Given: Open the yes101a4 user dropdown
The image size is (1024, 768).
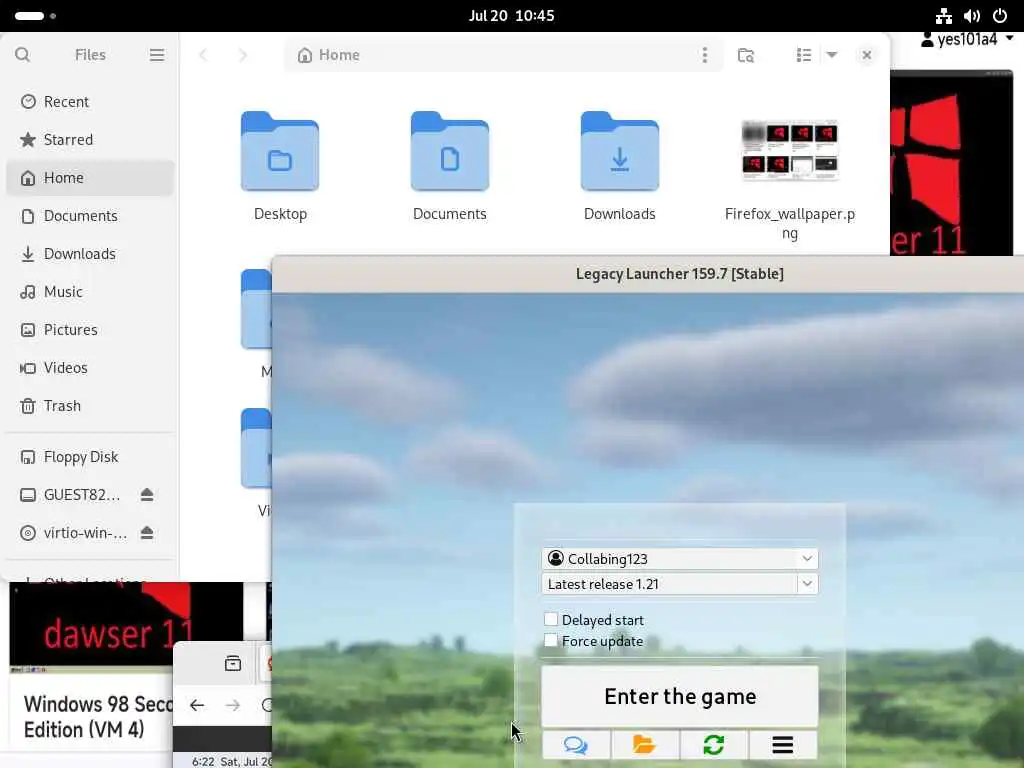Looking at the screenshot, I should coord(967,39).
